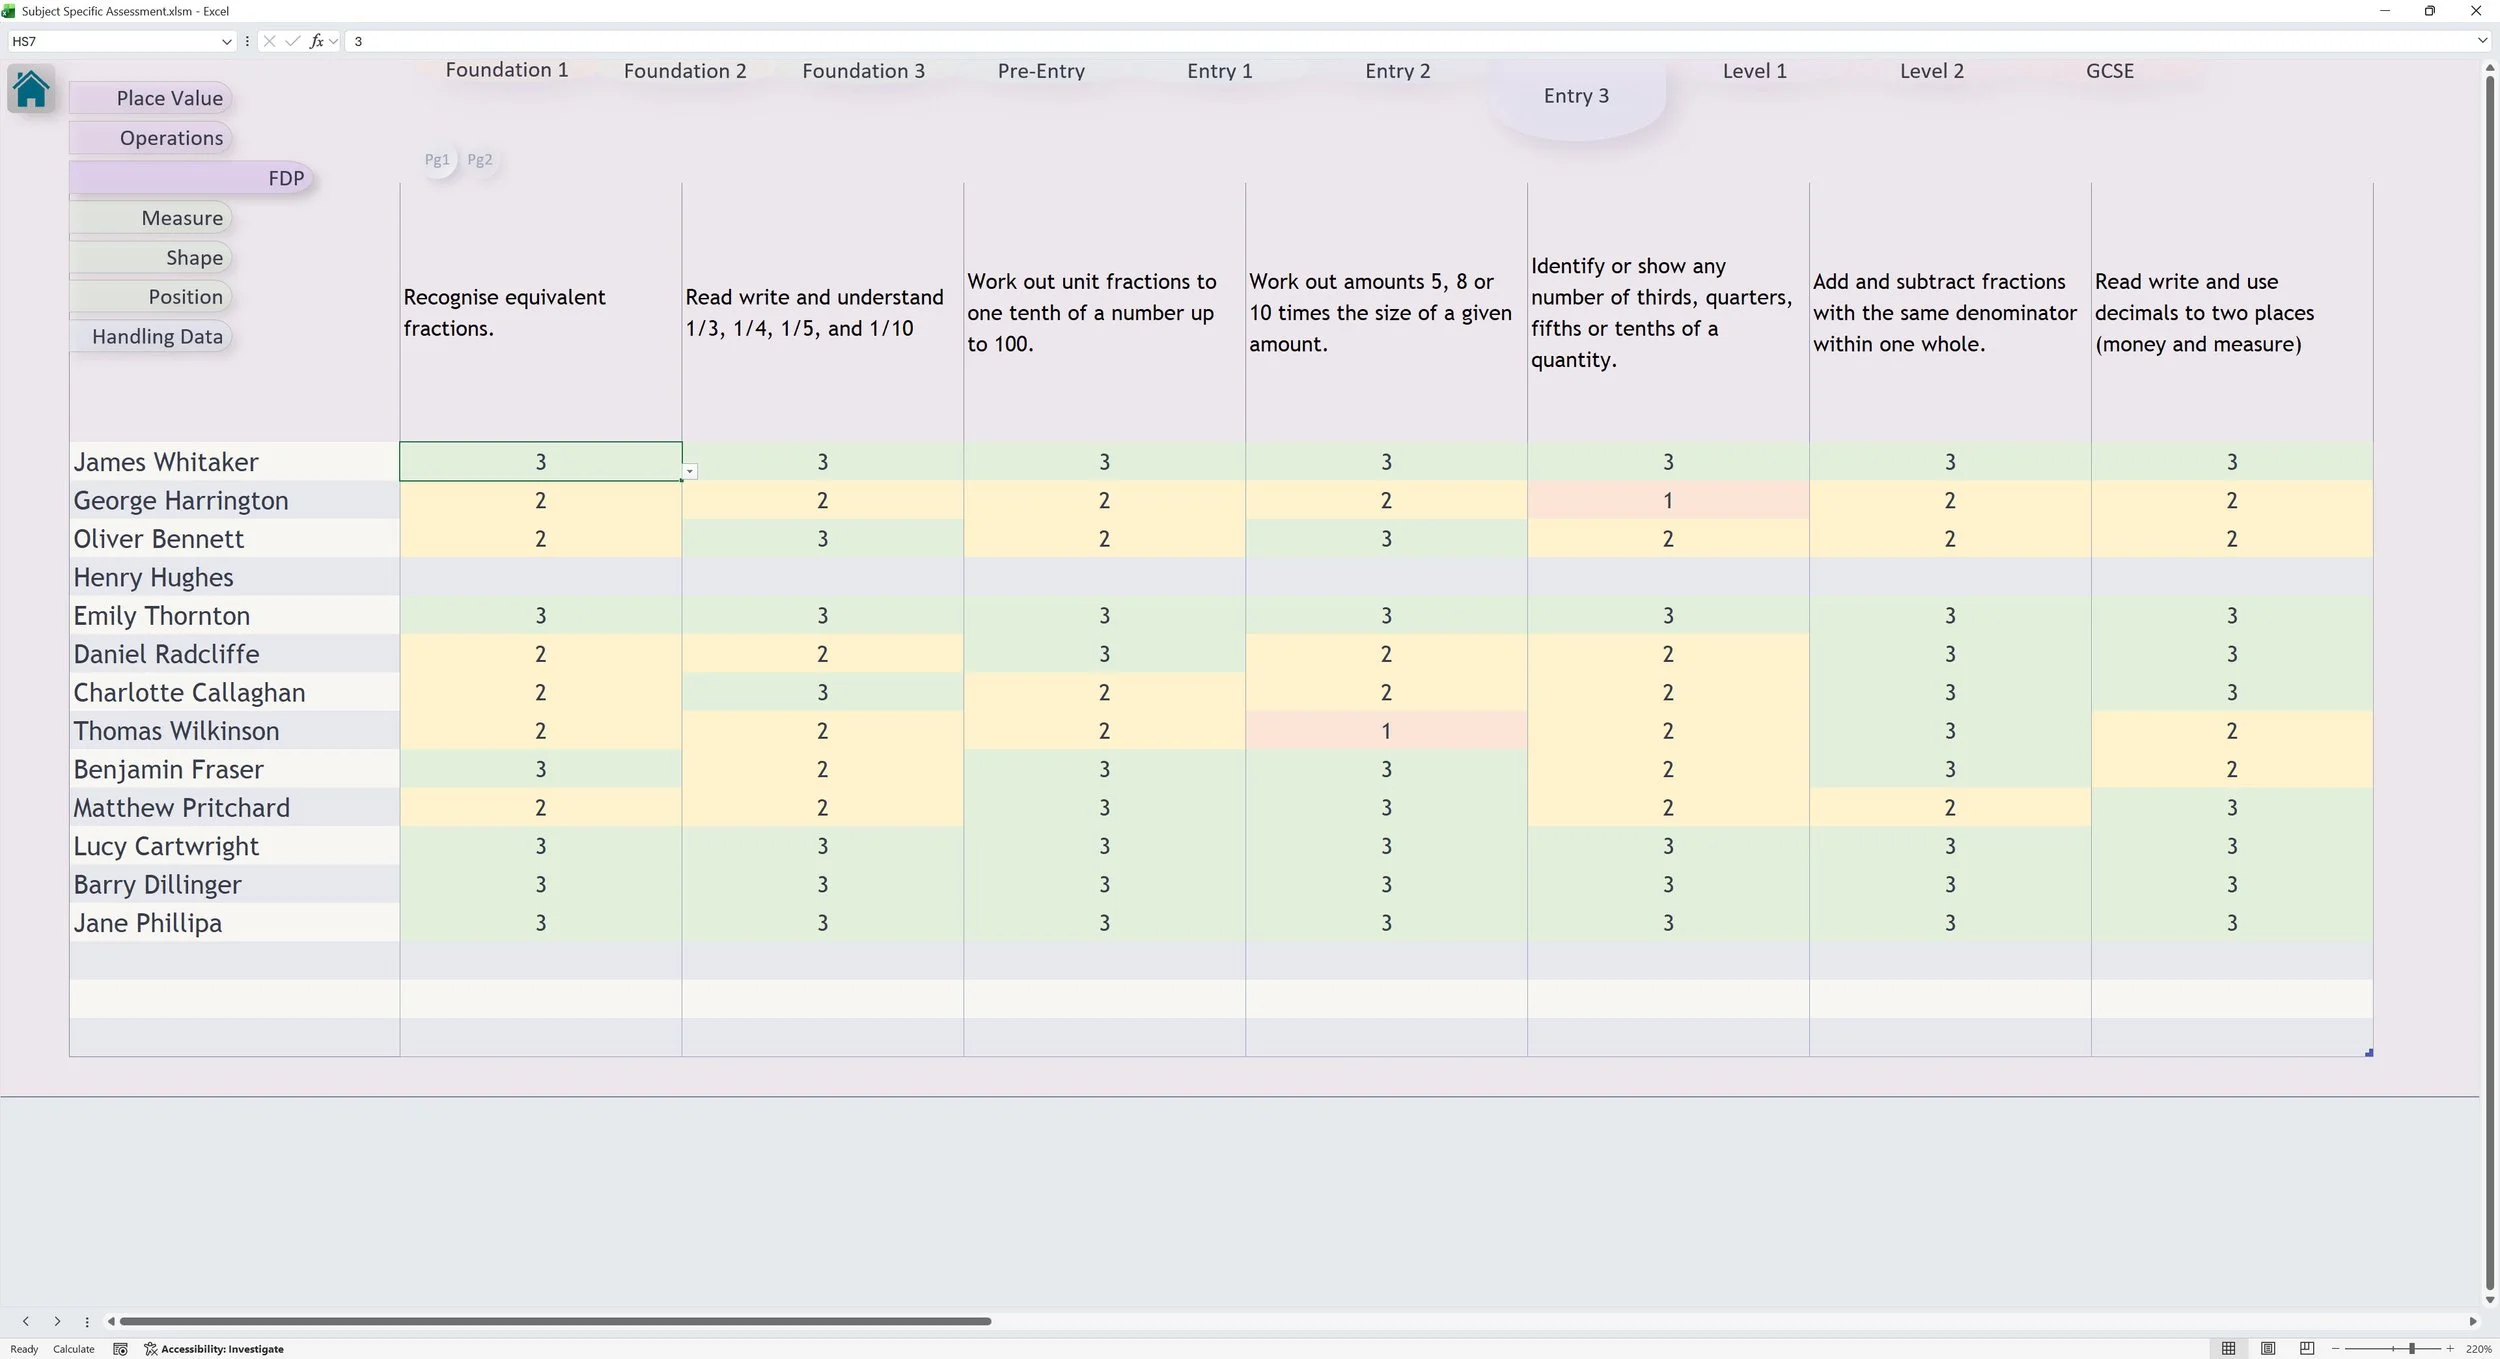Expand the formula bar chevron

point(2482,41)
